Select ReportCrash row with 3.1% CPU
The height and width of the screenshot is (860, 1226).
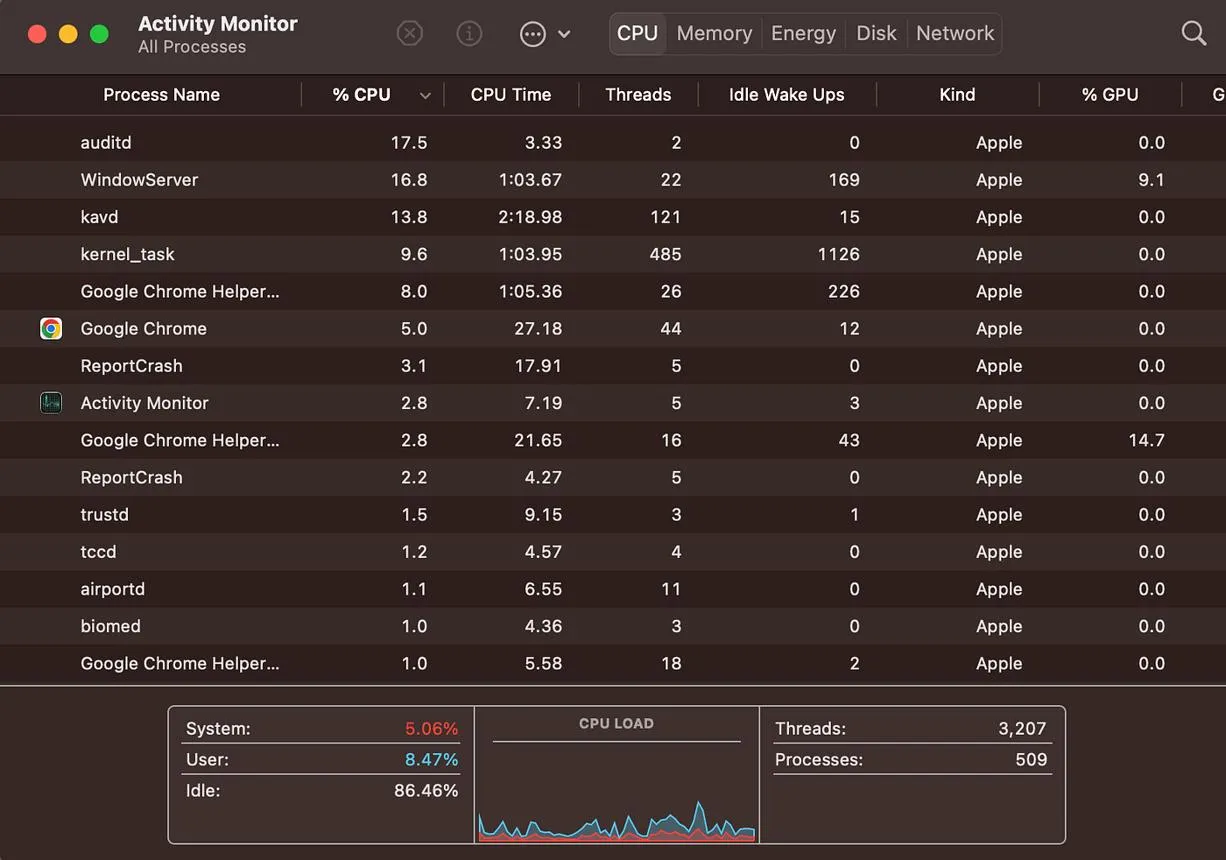tap(613, 366)
